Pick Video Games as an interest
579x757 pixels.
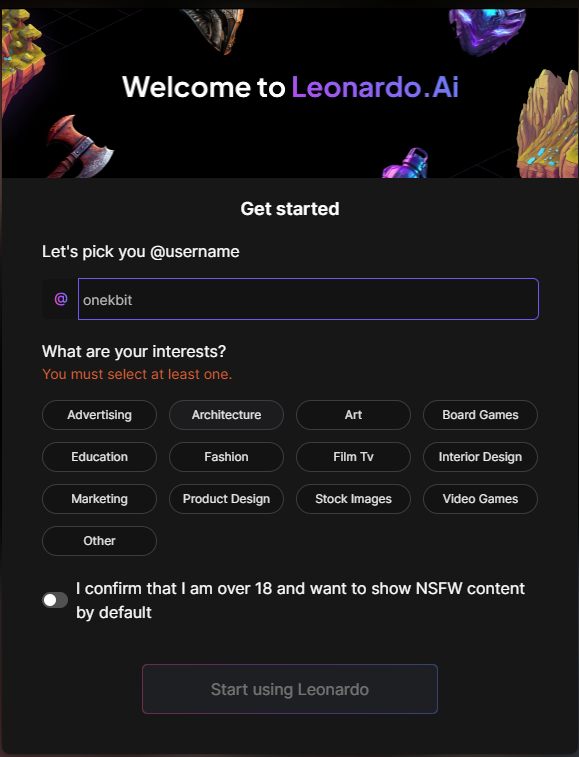480,499
